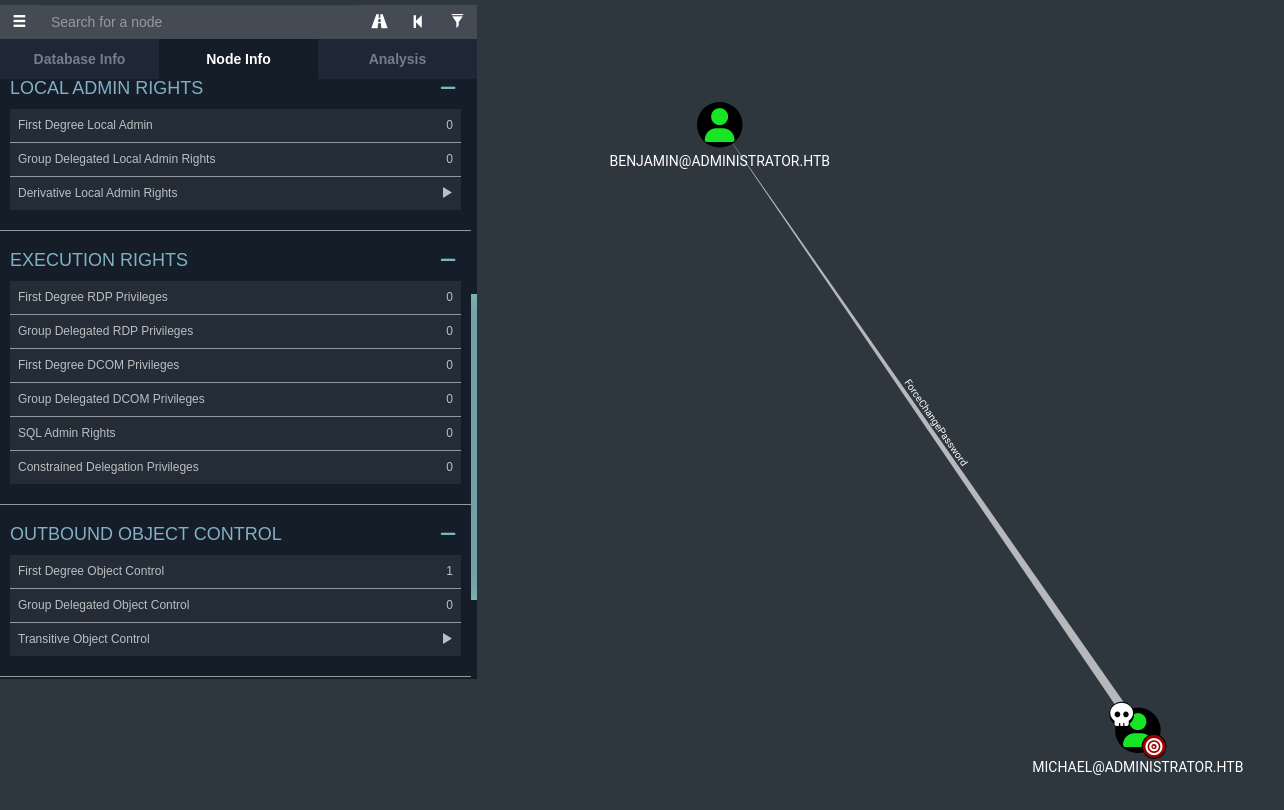Image resolution: width=1284 pixels, height=810 pixels.
Task: Focus the Search for a node field
Action: click(200, 22)
